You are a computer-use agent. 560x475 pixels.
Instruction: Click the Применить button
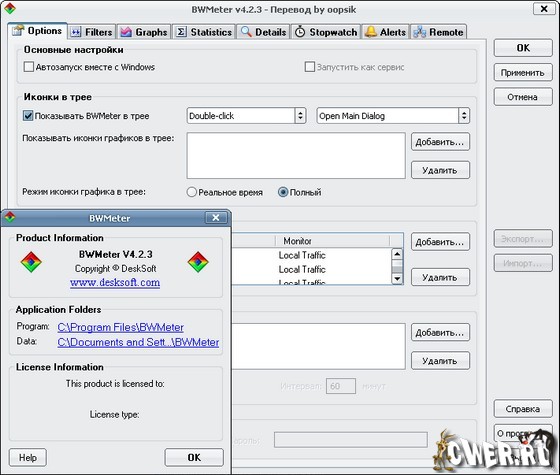[523, 73]
